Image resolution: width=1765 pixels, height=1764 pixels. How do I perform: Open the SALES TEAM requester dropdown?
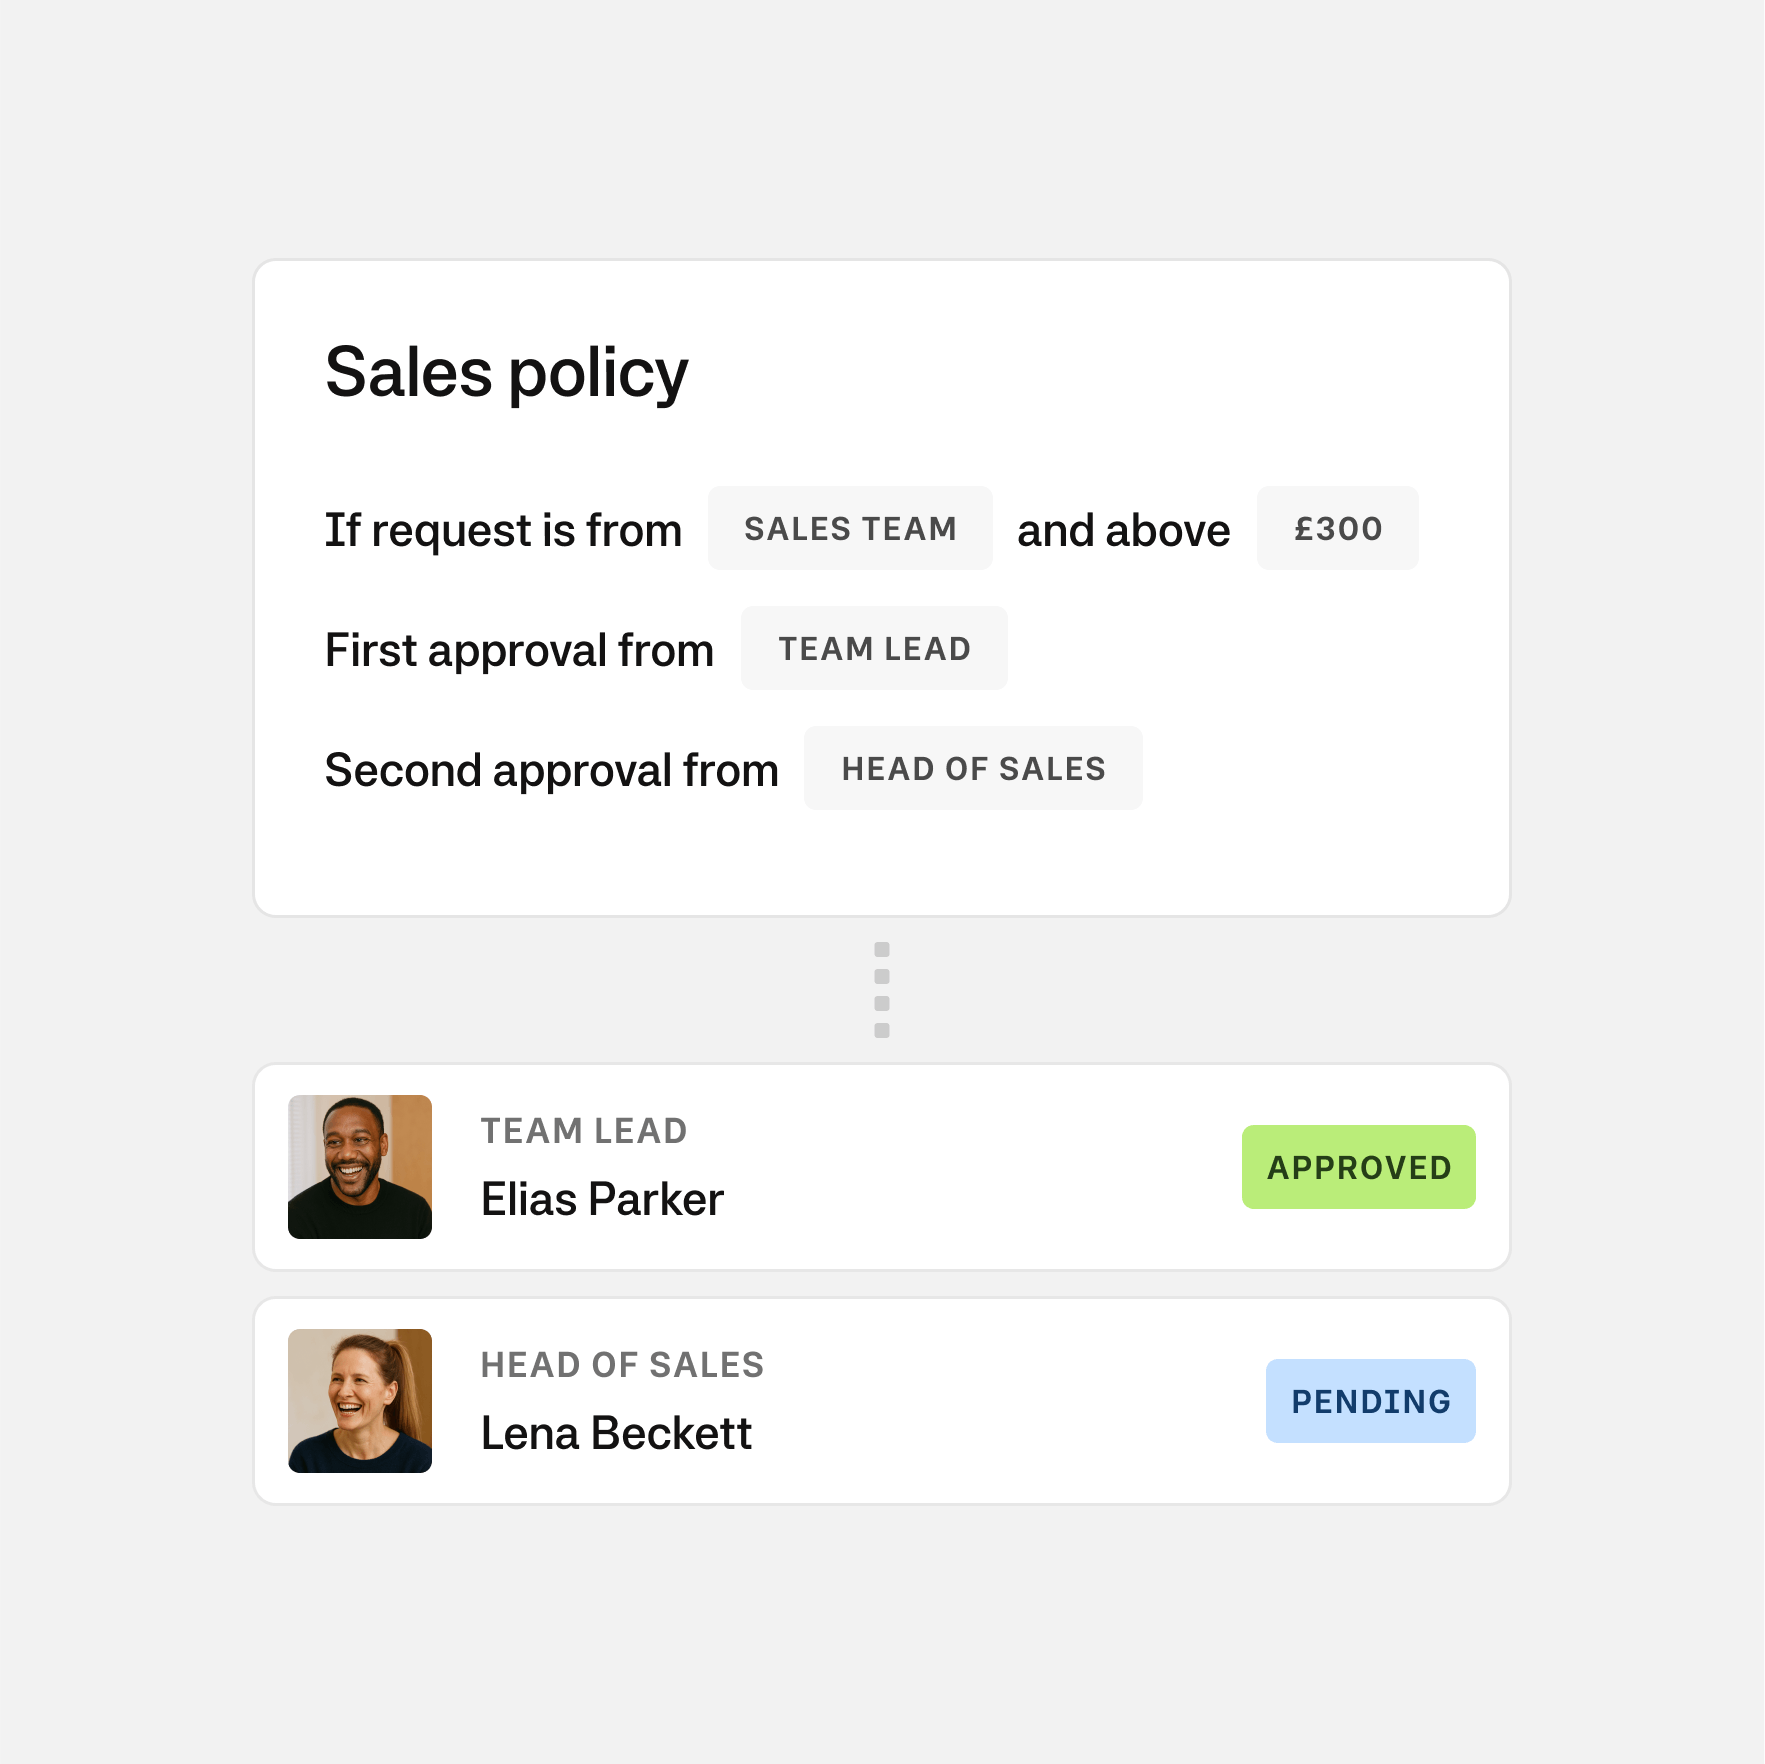pyautogui.click(x=850, y=529)
